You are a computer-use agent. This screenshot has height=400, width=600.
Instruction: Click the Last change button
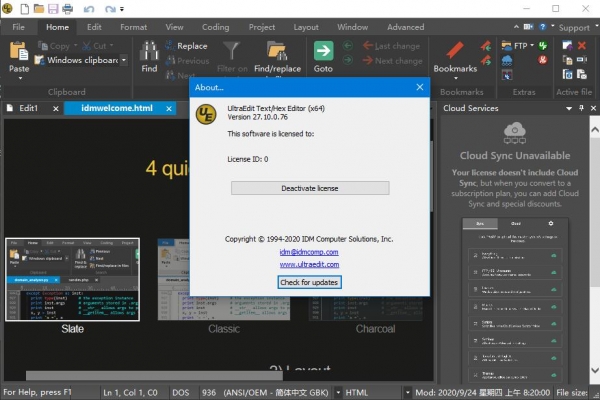point(391,46)
